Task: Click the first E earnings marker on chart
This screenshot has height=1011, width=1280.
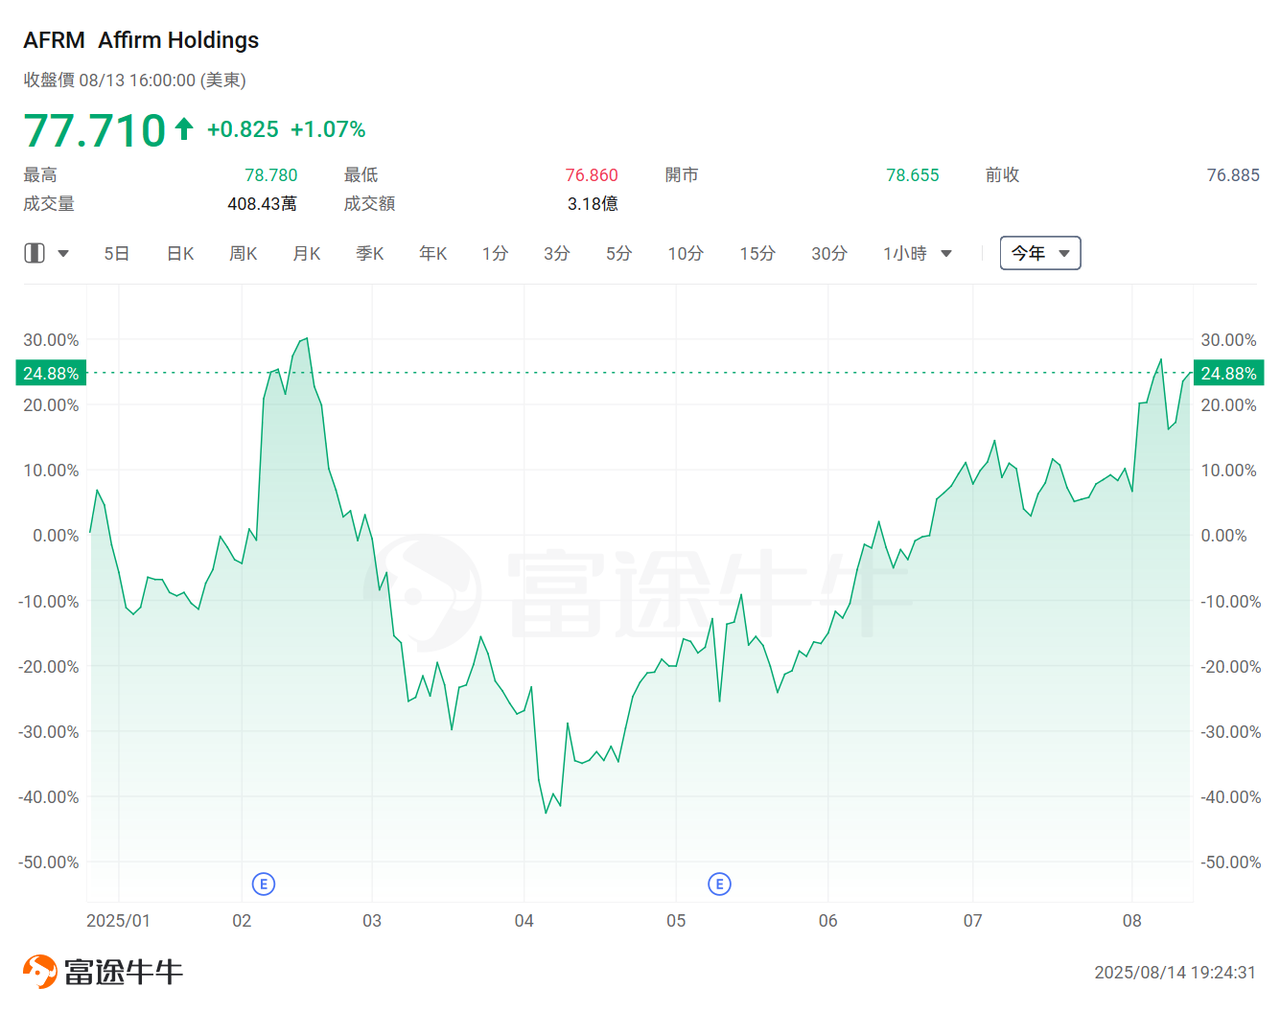Action: (264, 884)
